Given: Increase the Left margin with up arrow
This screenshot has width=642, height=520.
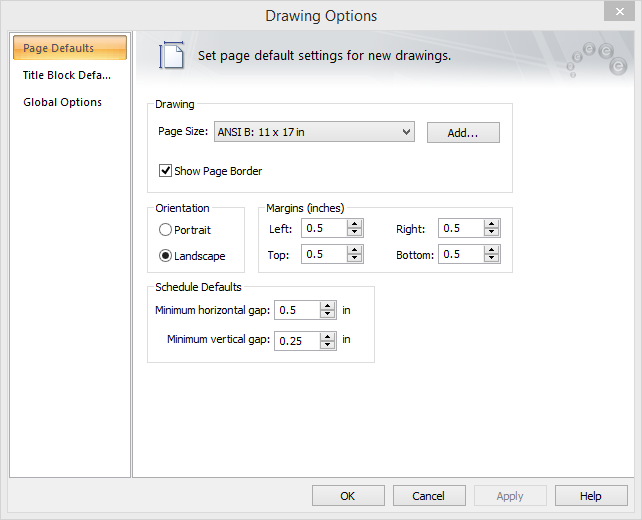Looking at the screenshot, I should point(354,224).
